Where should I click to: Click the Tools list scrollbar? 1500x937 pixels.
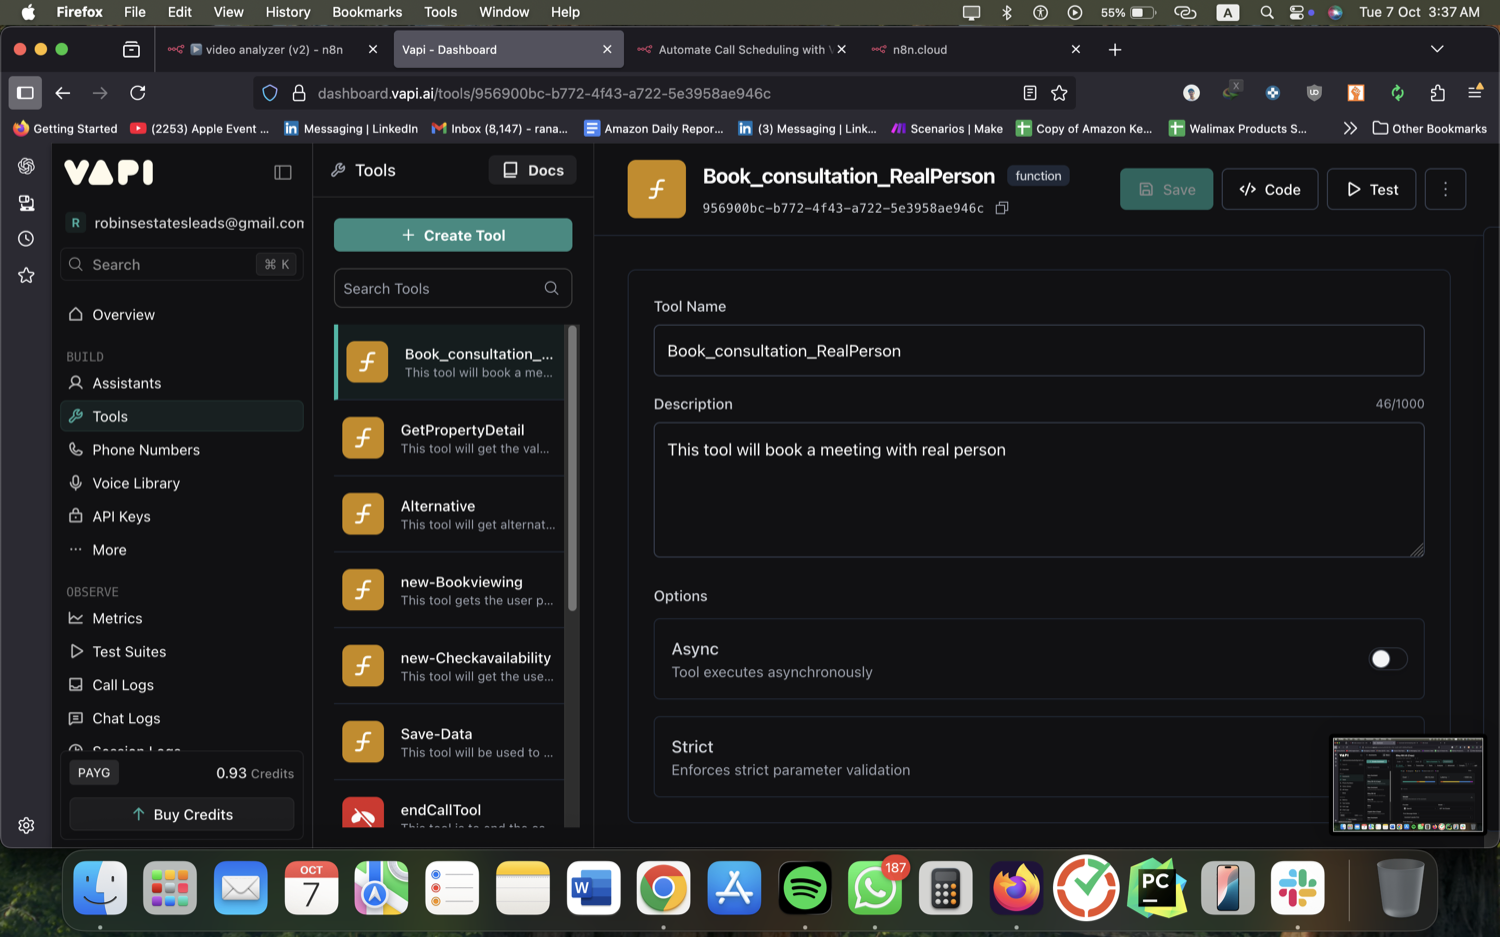point(573,468)
